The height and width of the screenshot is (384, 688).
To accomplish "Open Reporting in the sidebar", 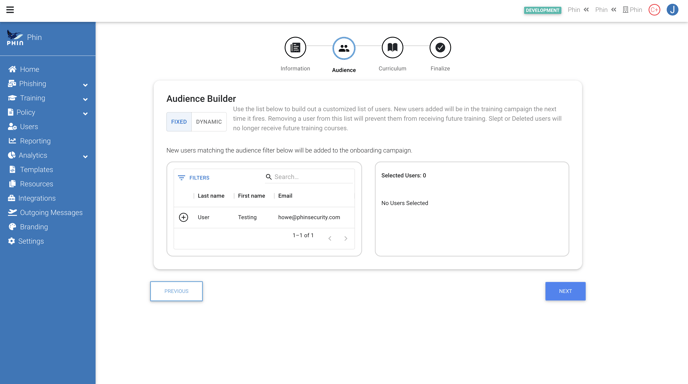I will (35, 141).
